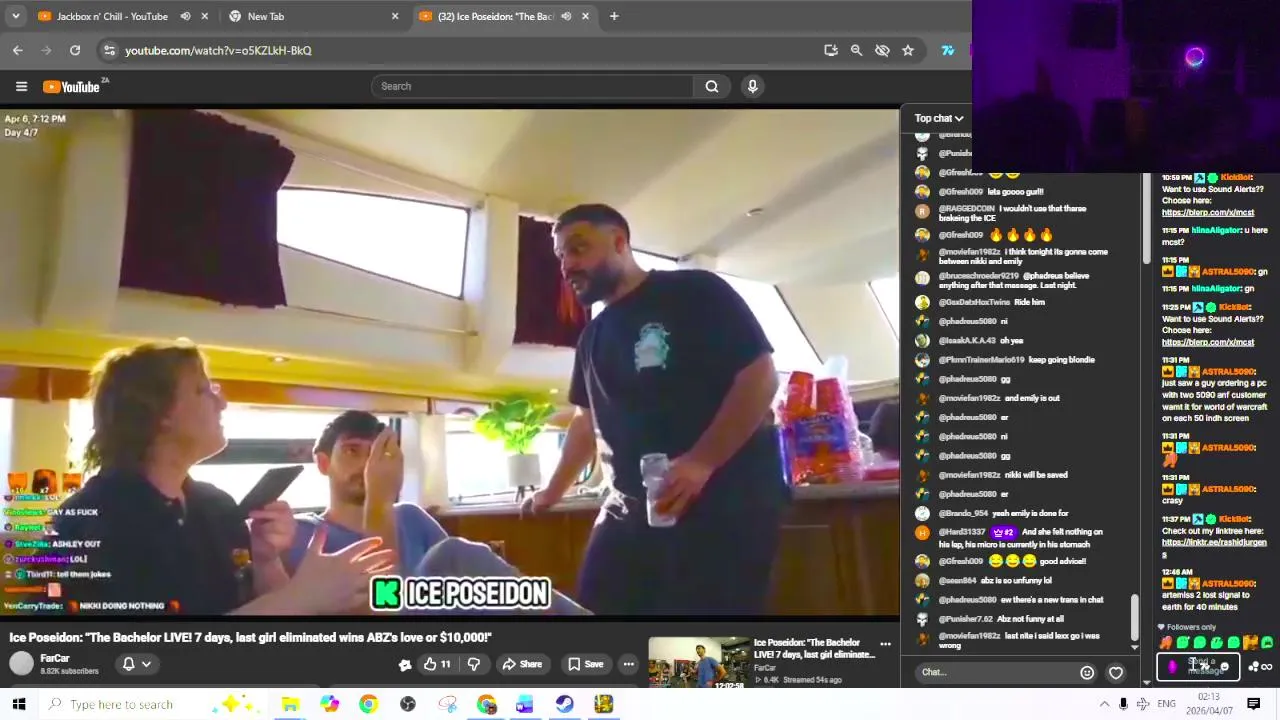1280x720 pixels.
Task: Click the install app icon in the address bar
Action: (x=830, y=50)
